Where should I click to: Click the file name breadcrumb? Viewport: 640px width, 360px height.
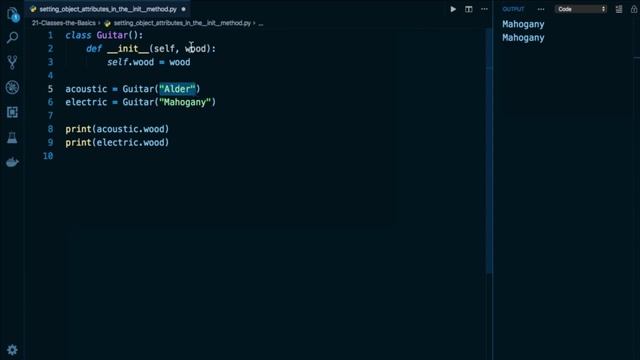(182, 23)
